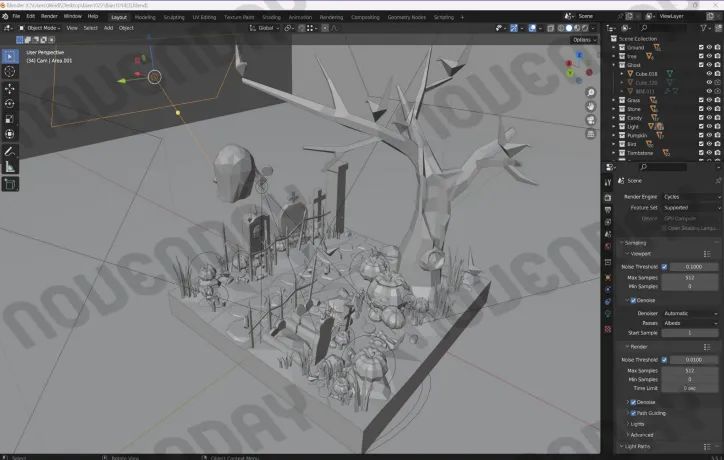Viewport: 724px width, 460px height.
Task: Open the Render Engine Cycles dropdown
Action: coord(691,197)
